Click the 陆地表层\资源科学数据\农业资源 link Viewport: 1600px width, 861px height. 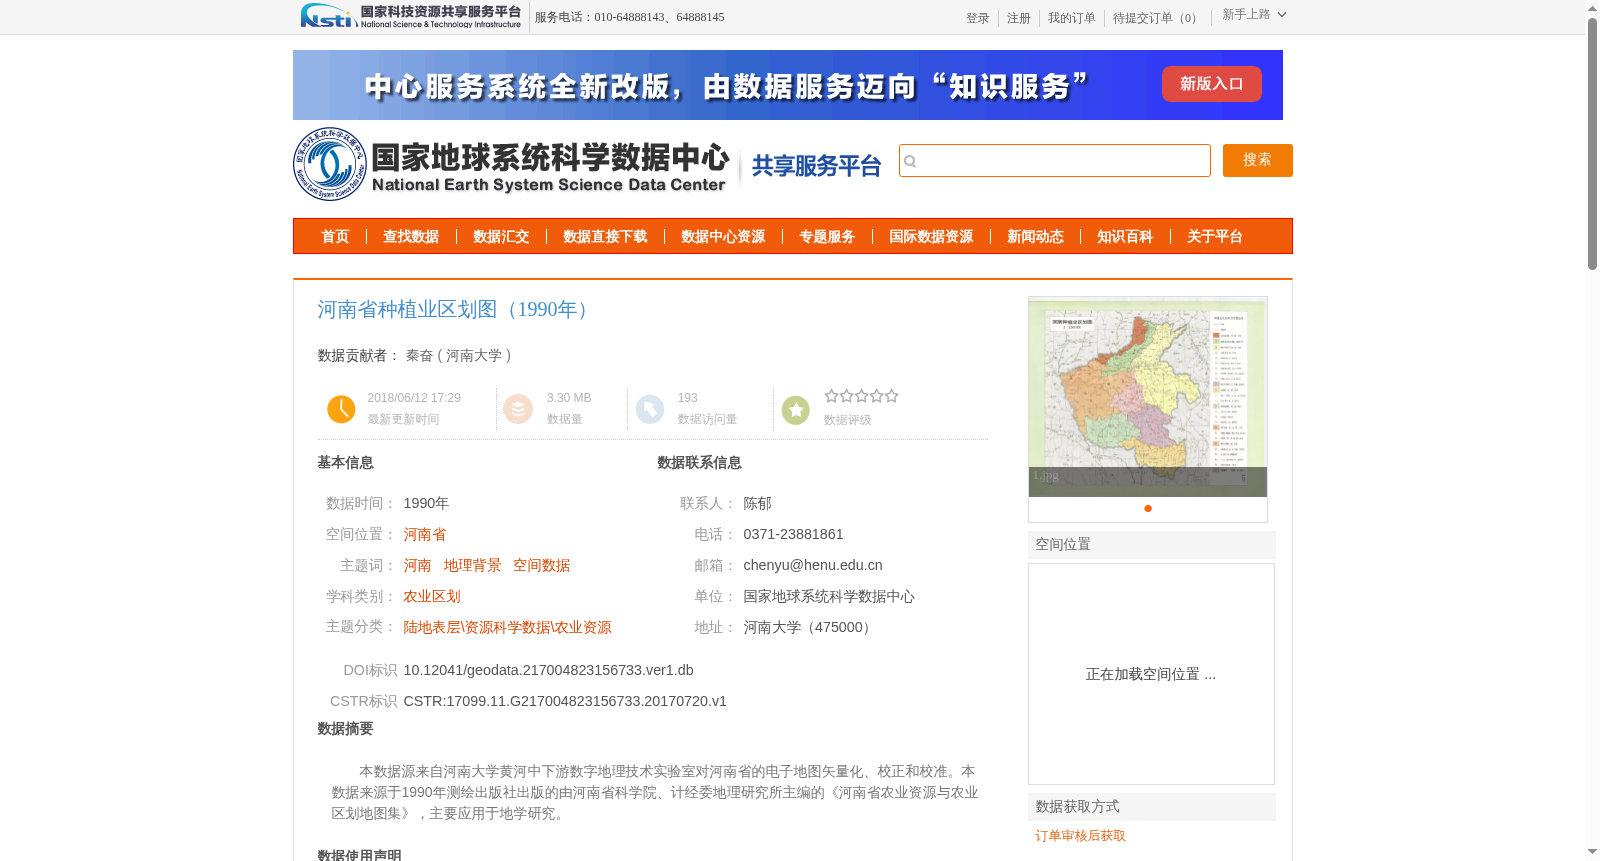tap(507, 627)
